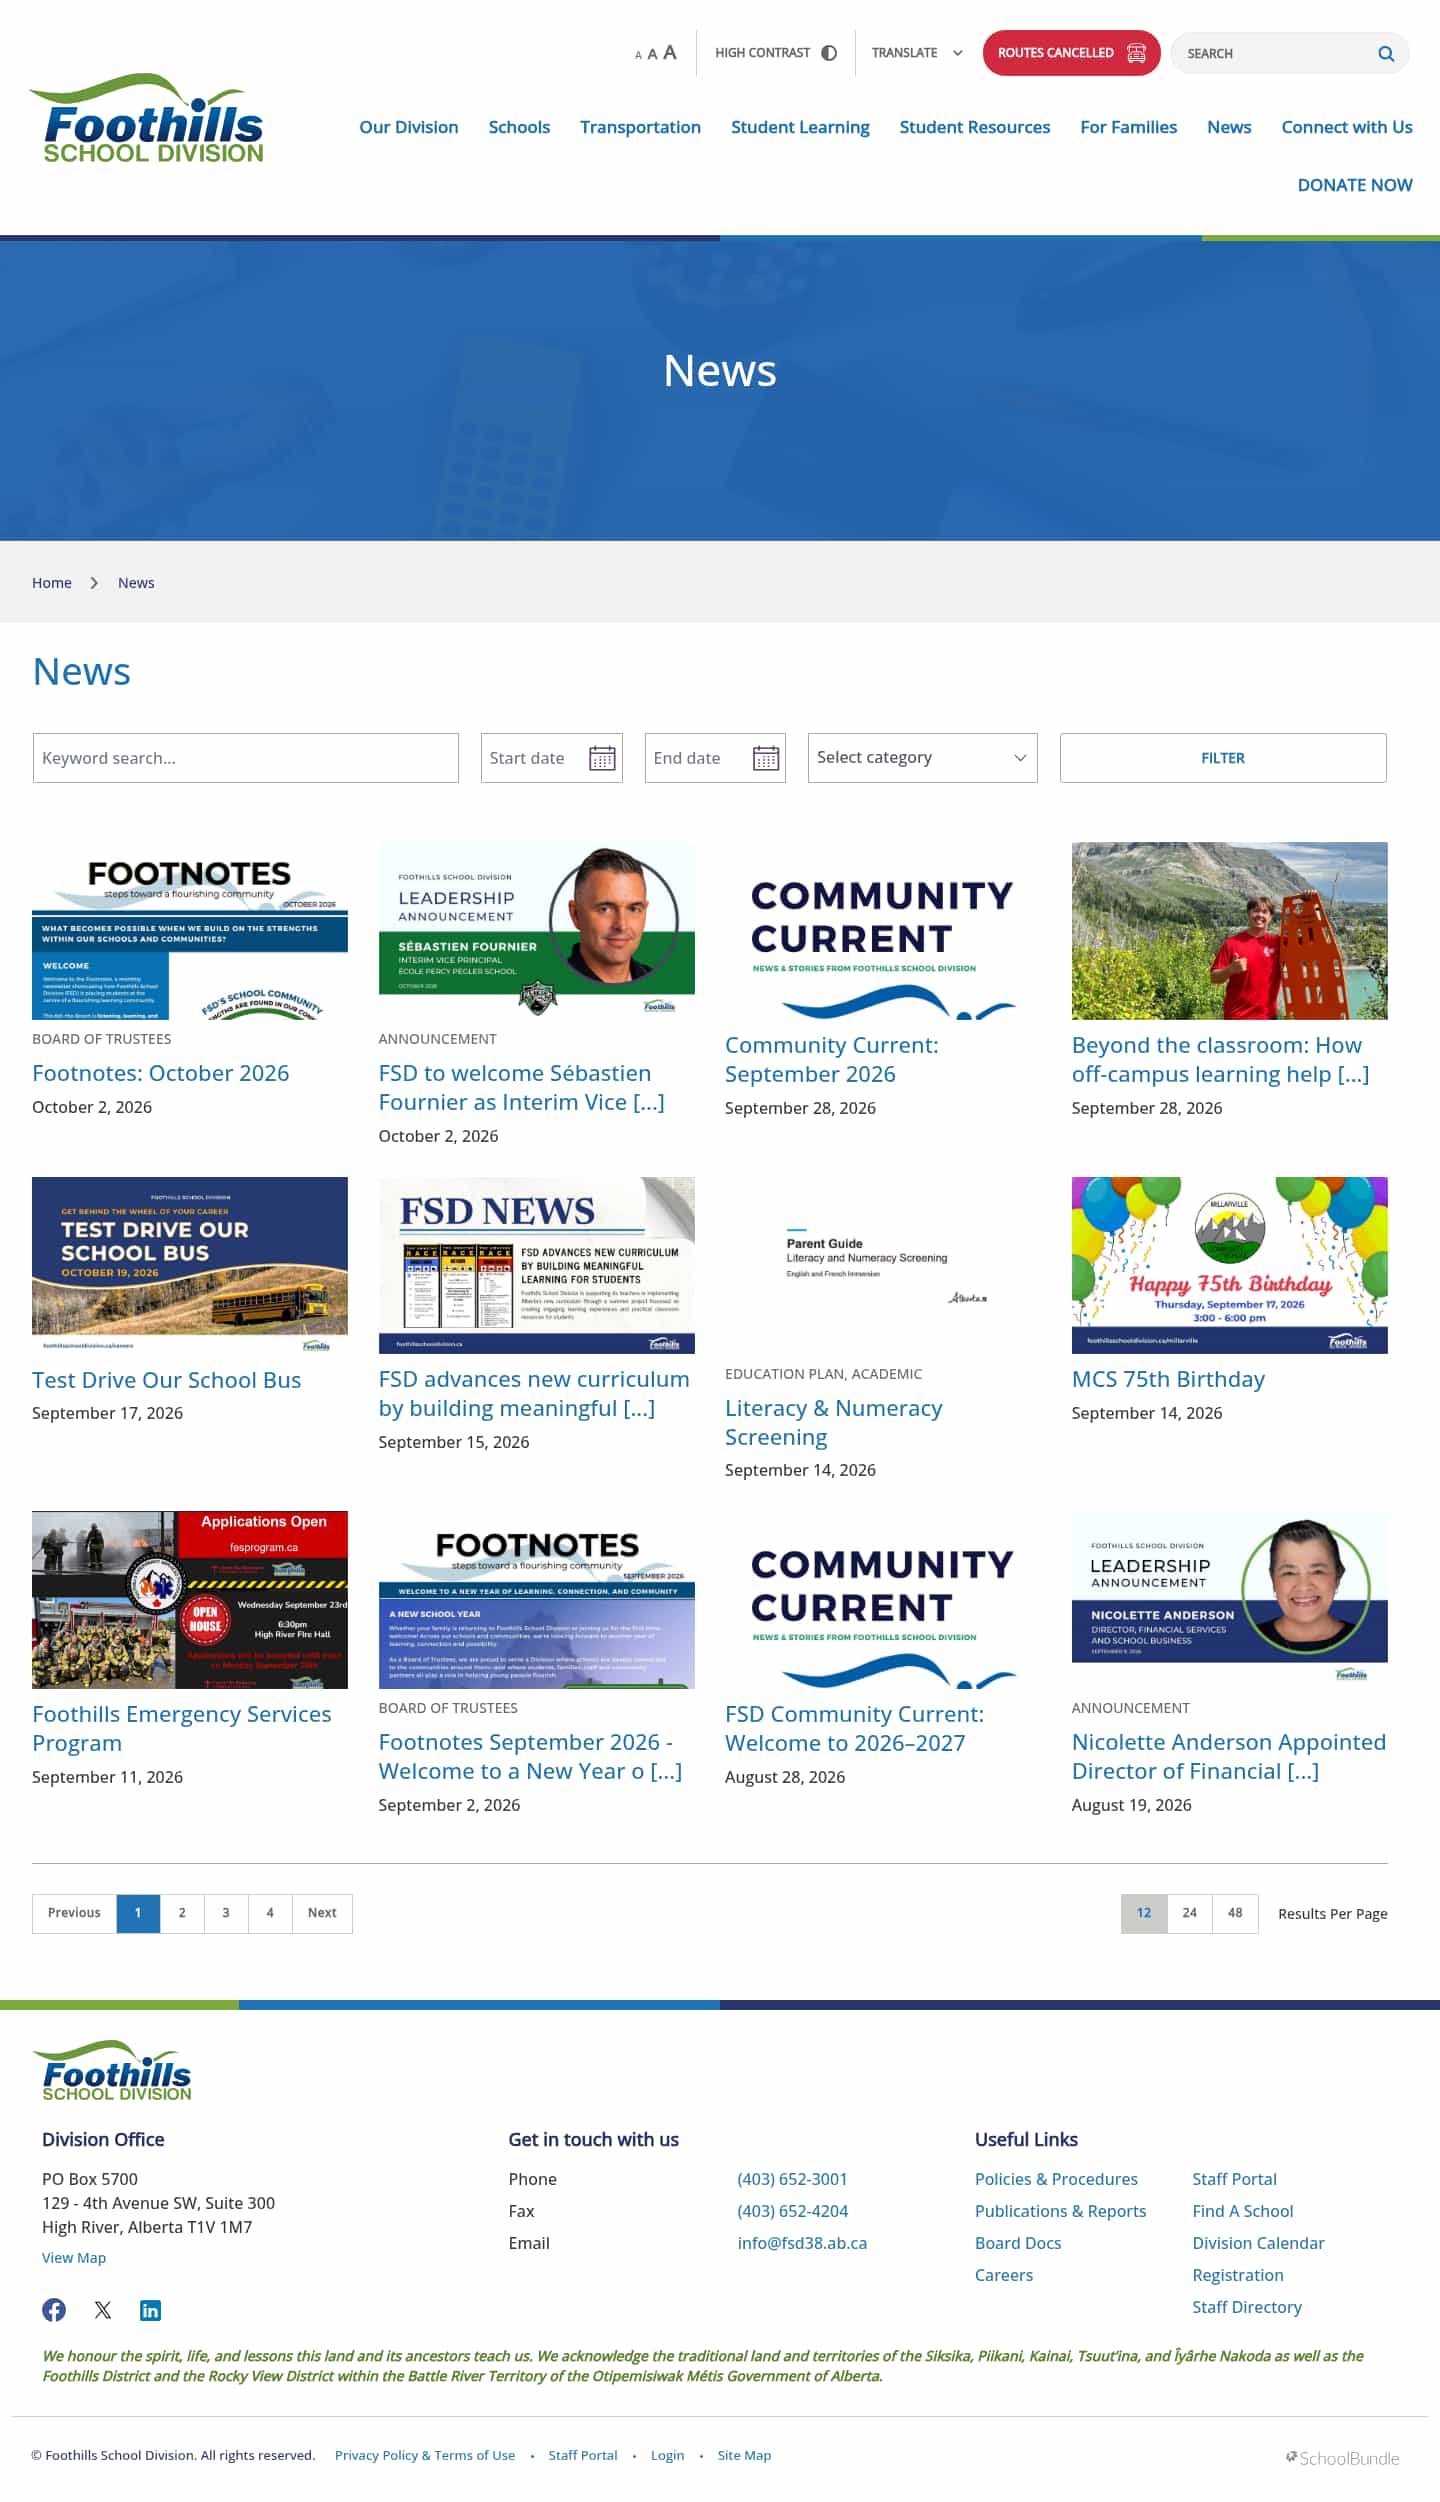Select the largest font size A

[670, 53]
